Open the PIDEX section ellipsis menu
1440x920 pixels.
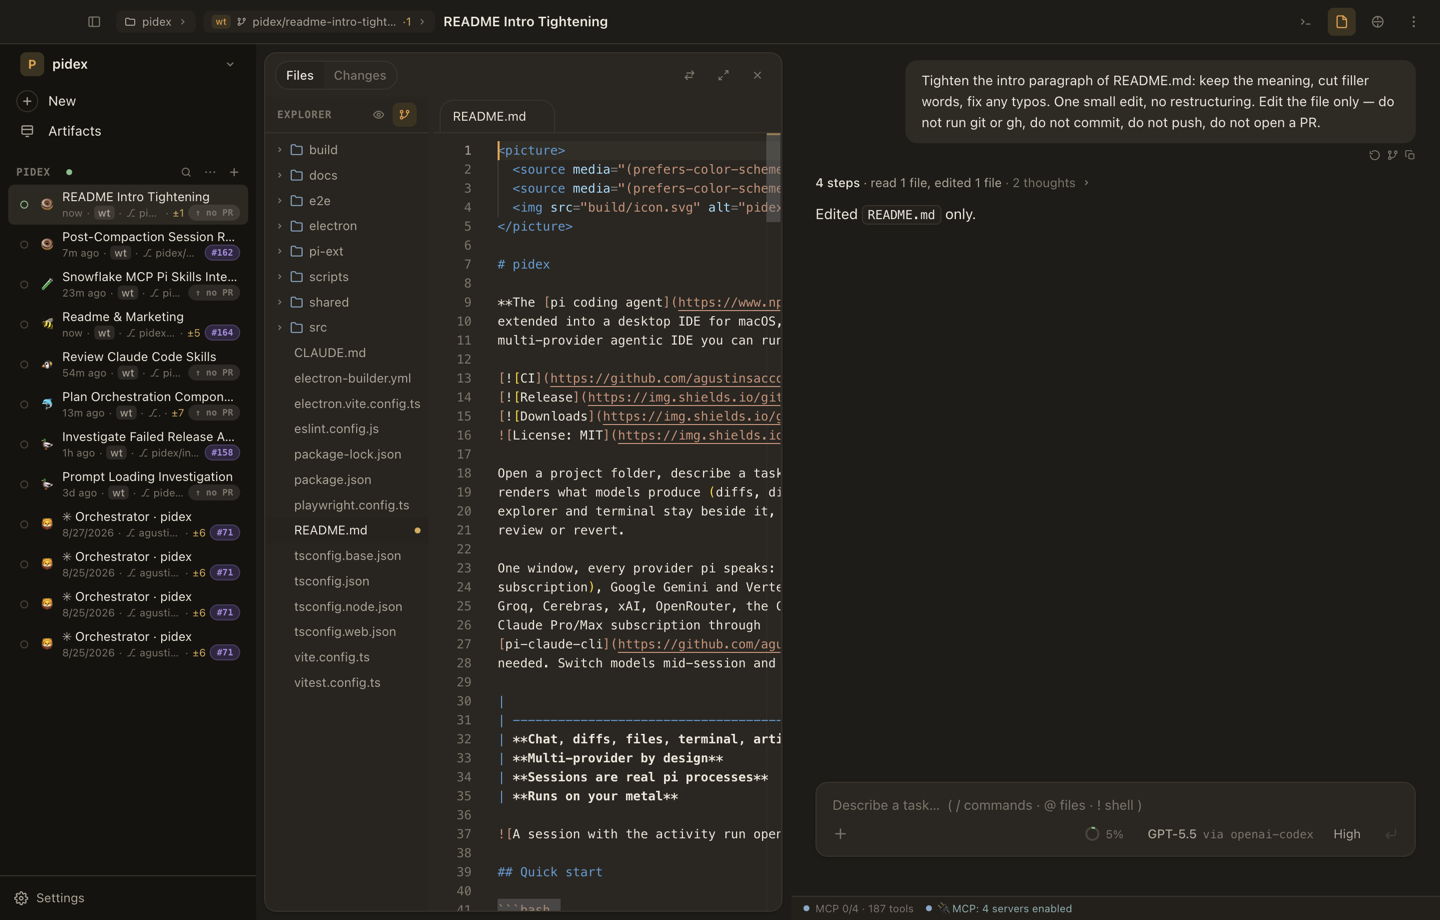click(x=210, y=172)
